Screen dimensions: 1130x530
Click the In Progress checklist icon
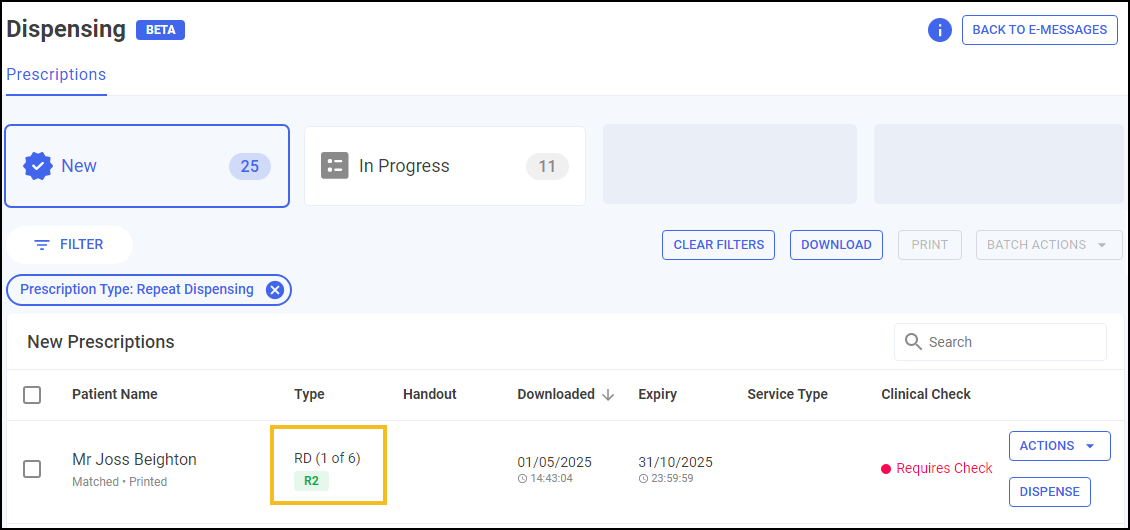[x=334, y=166]
